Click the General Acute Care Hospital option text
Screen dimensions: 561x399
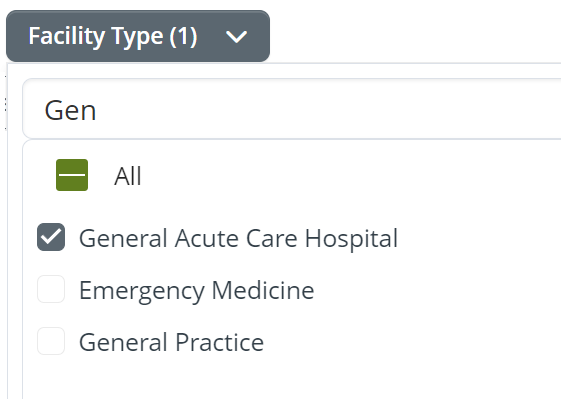[238, 238]
